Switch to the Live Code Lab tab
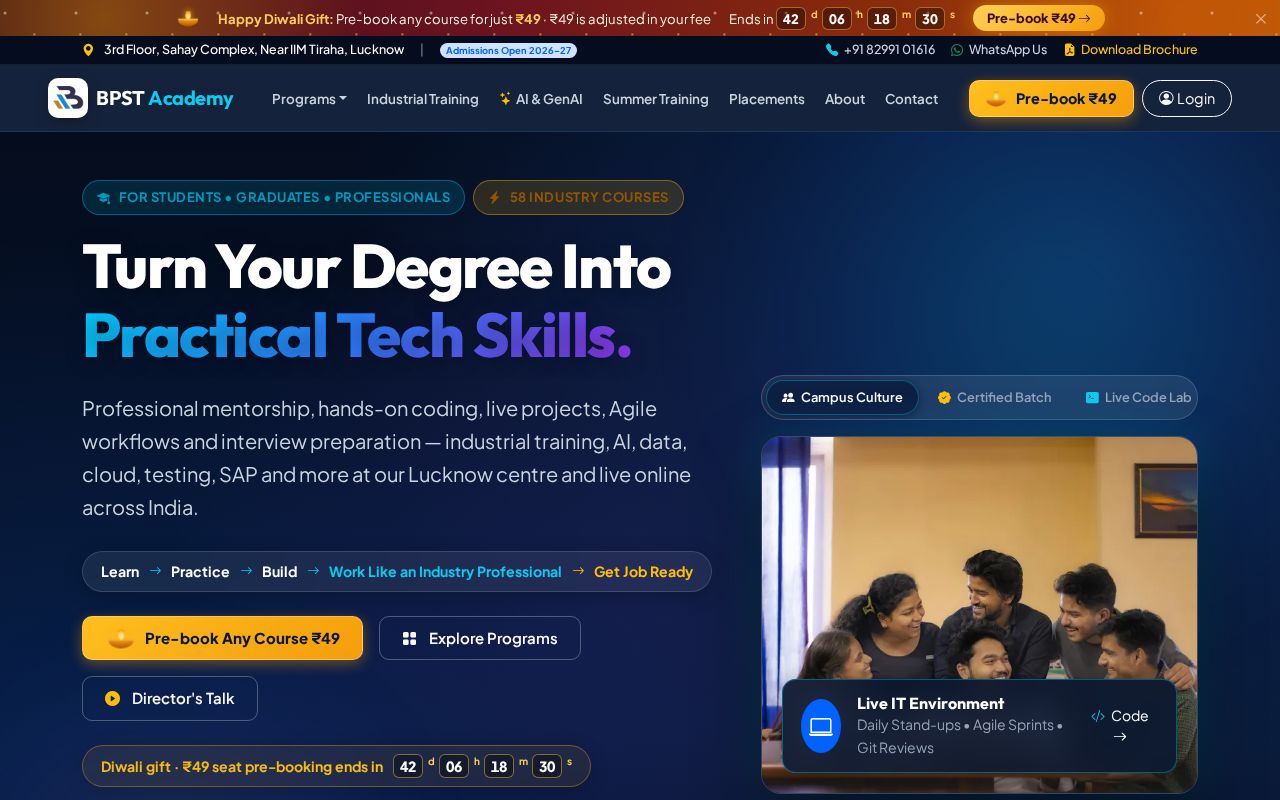Viewport: 1280px width, 800px height. click(x=1139, y=397)
